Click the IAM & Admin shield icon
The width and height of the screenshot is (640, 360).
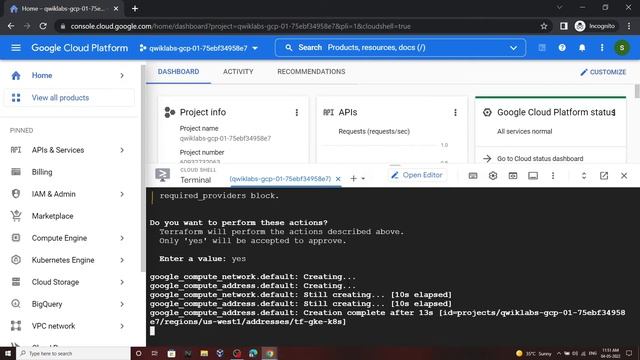tap(16, 194)
